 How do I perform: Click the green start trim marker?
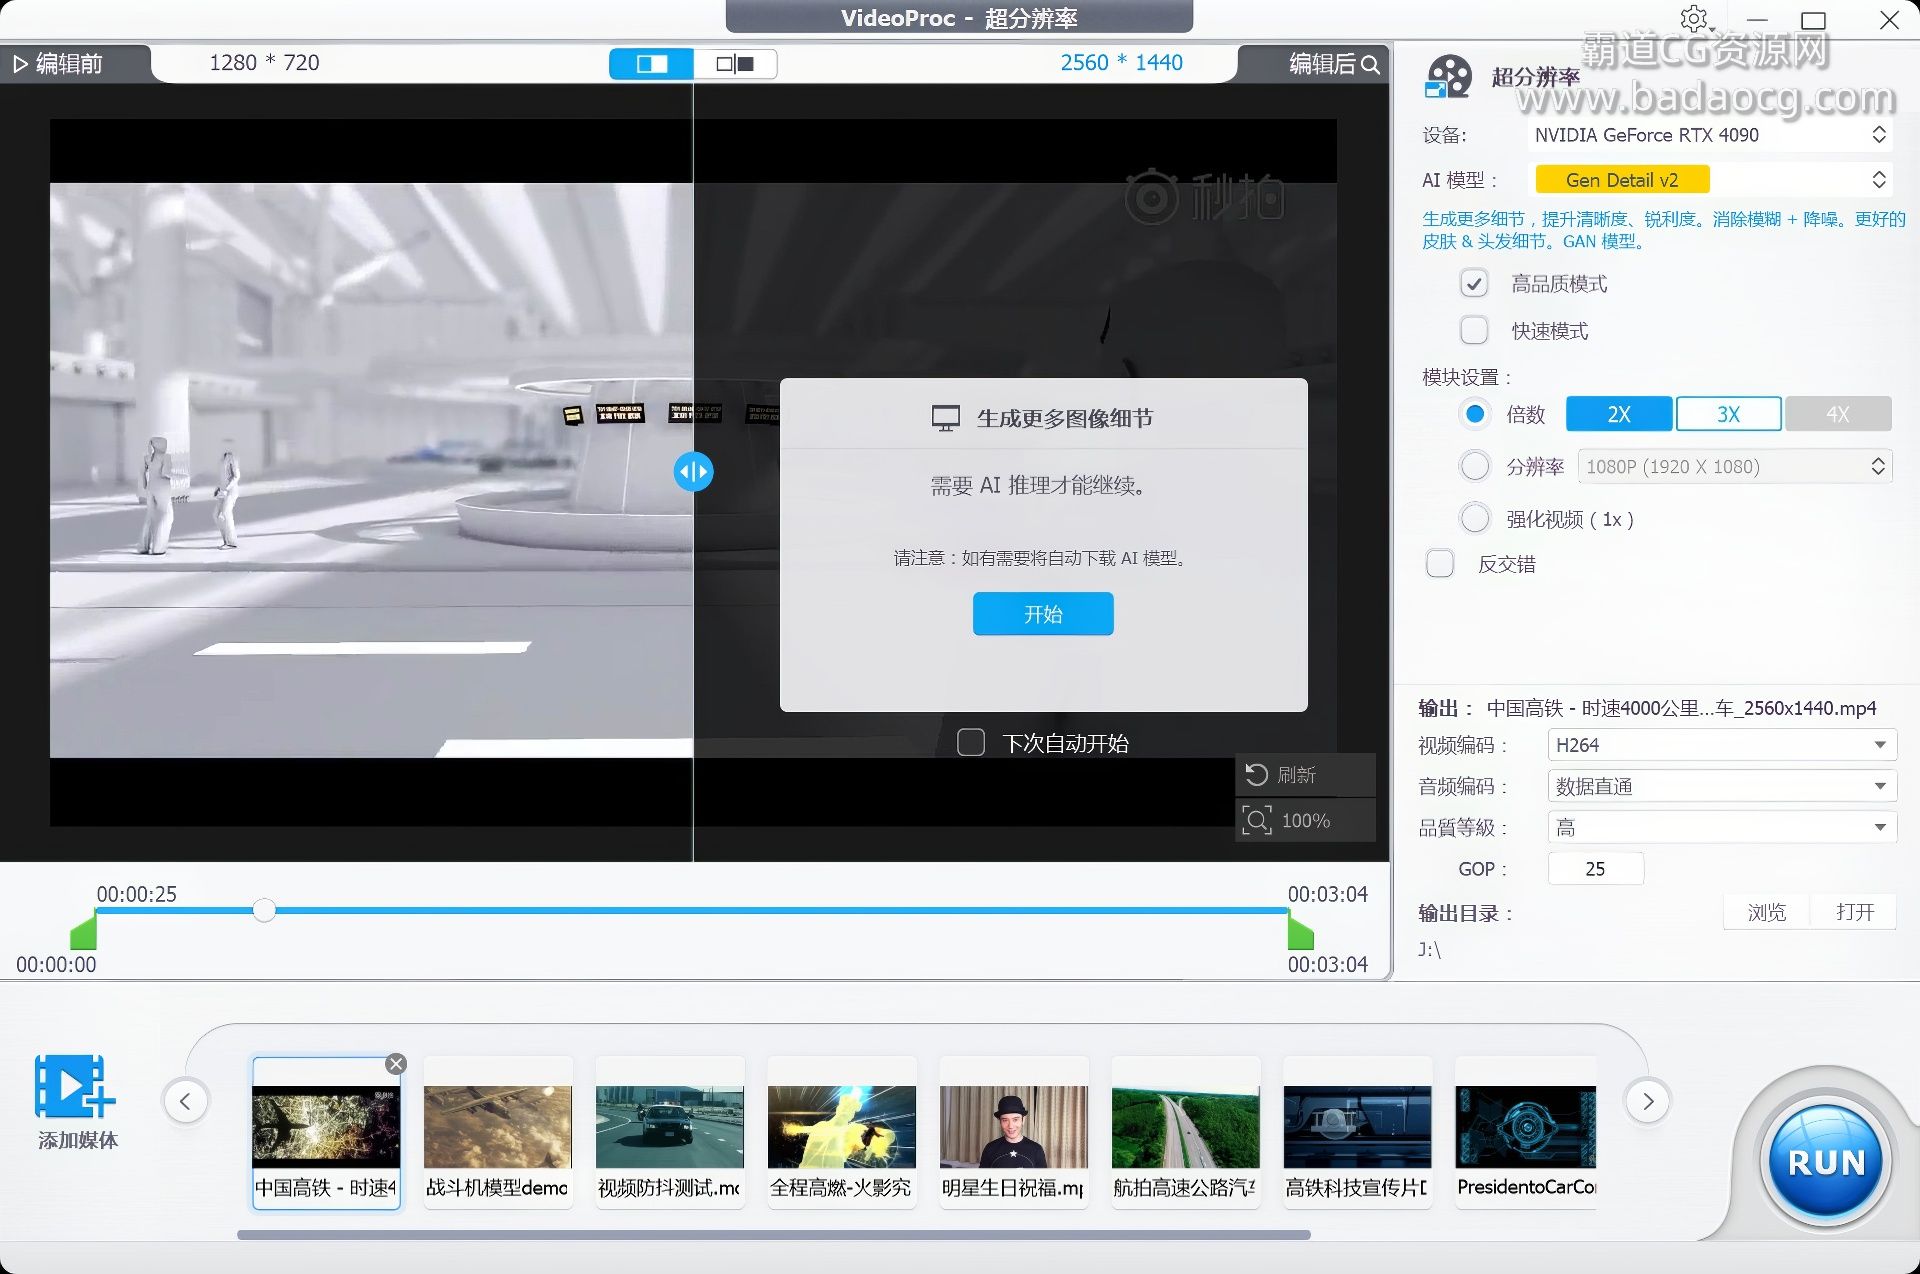click(x=84, y=932)
